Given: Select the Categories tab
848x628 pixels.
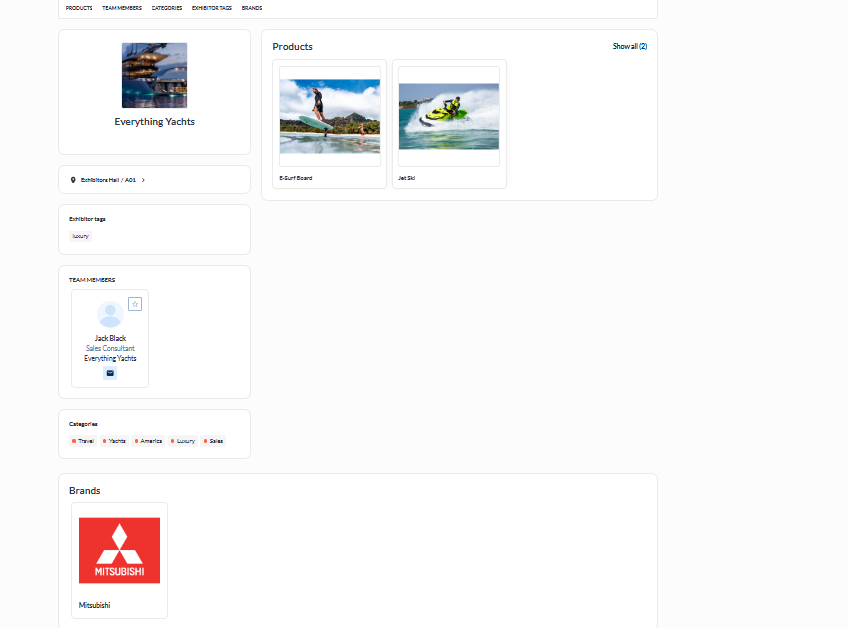Looking at the screenshot, I should click(167, 8).
